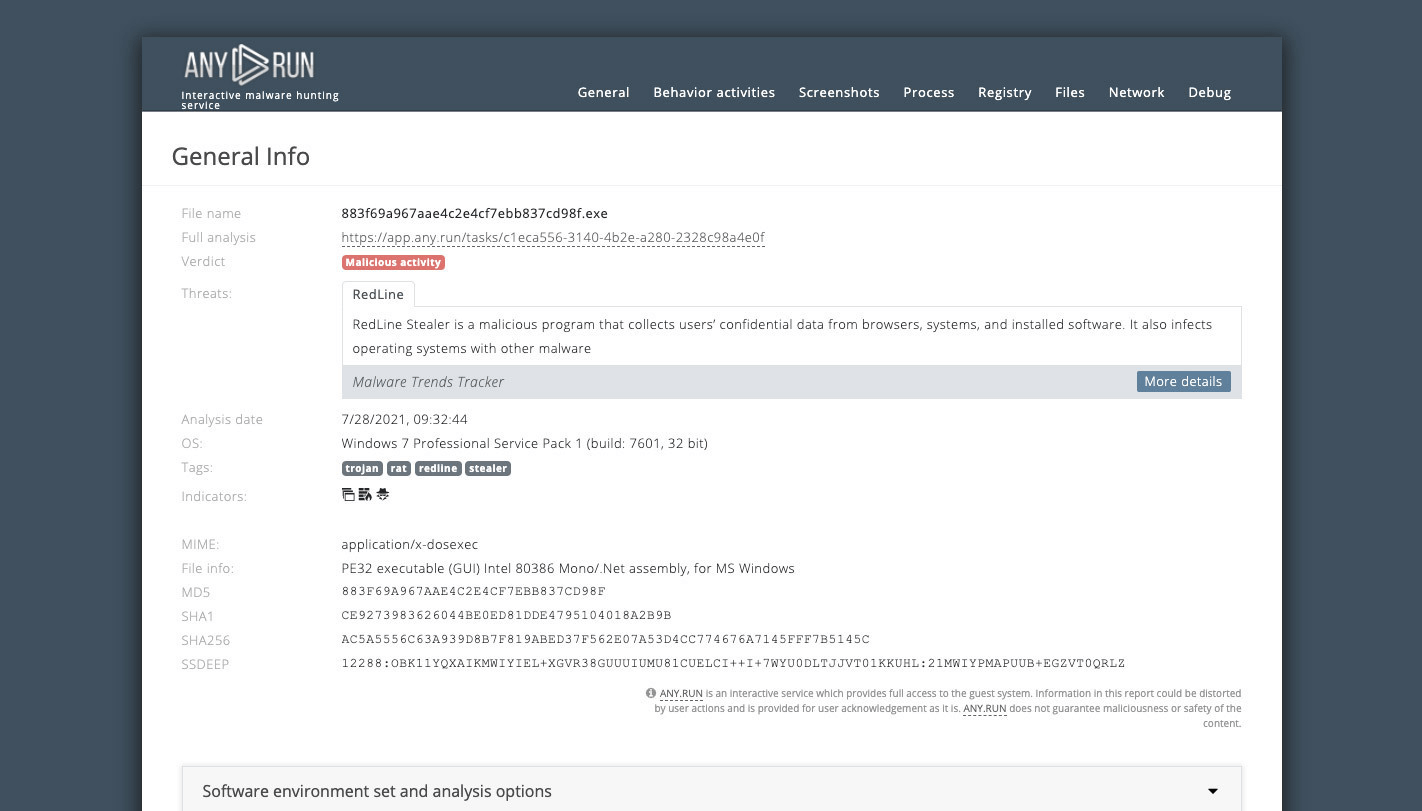Open the Debug navigation item
The height and width of the screenshot is (811, 1422).
click(1209, 92)
